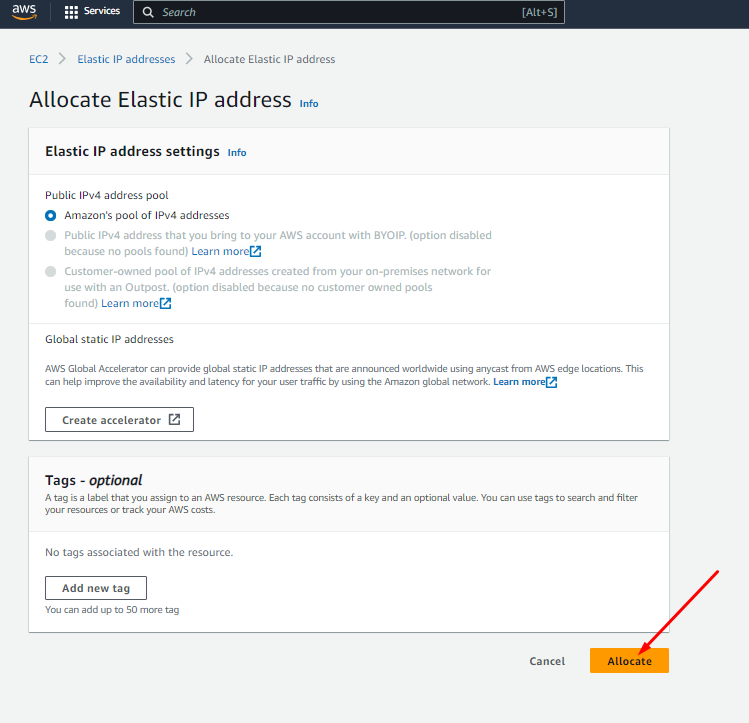749x723 pixels.
Task: Cancel the allocation
Action: [x=547, y=661]
